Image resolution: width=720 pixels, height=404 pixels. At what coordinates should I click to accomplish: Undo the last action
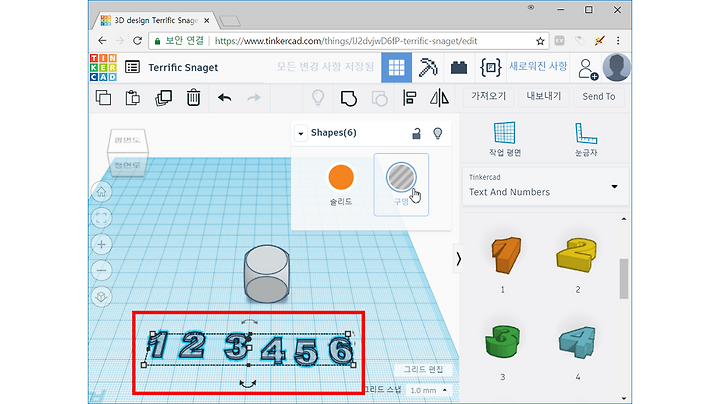pyautogui.click(x=225, y=97)
